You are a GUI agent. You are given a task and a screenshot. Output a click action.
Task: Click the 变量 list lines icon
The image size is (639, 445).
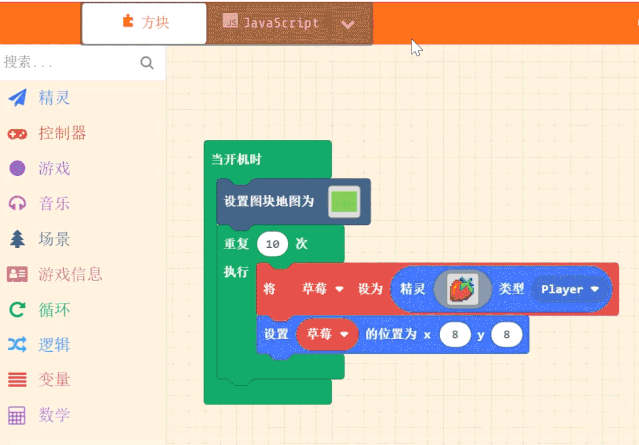(17, 380)
